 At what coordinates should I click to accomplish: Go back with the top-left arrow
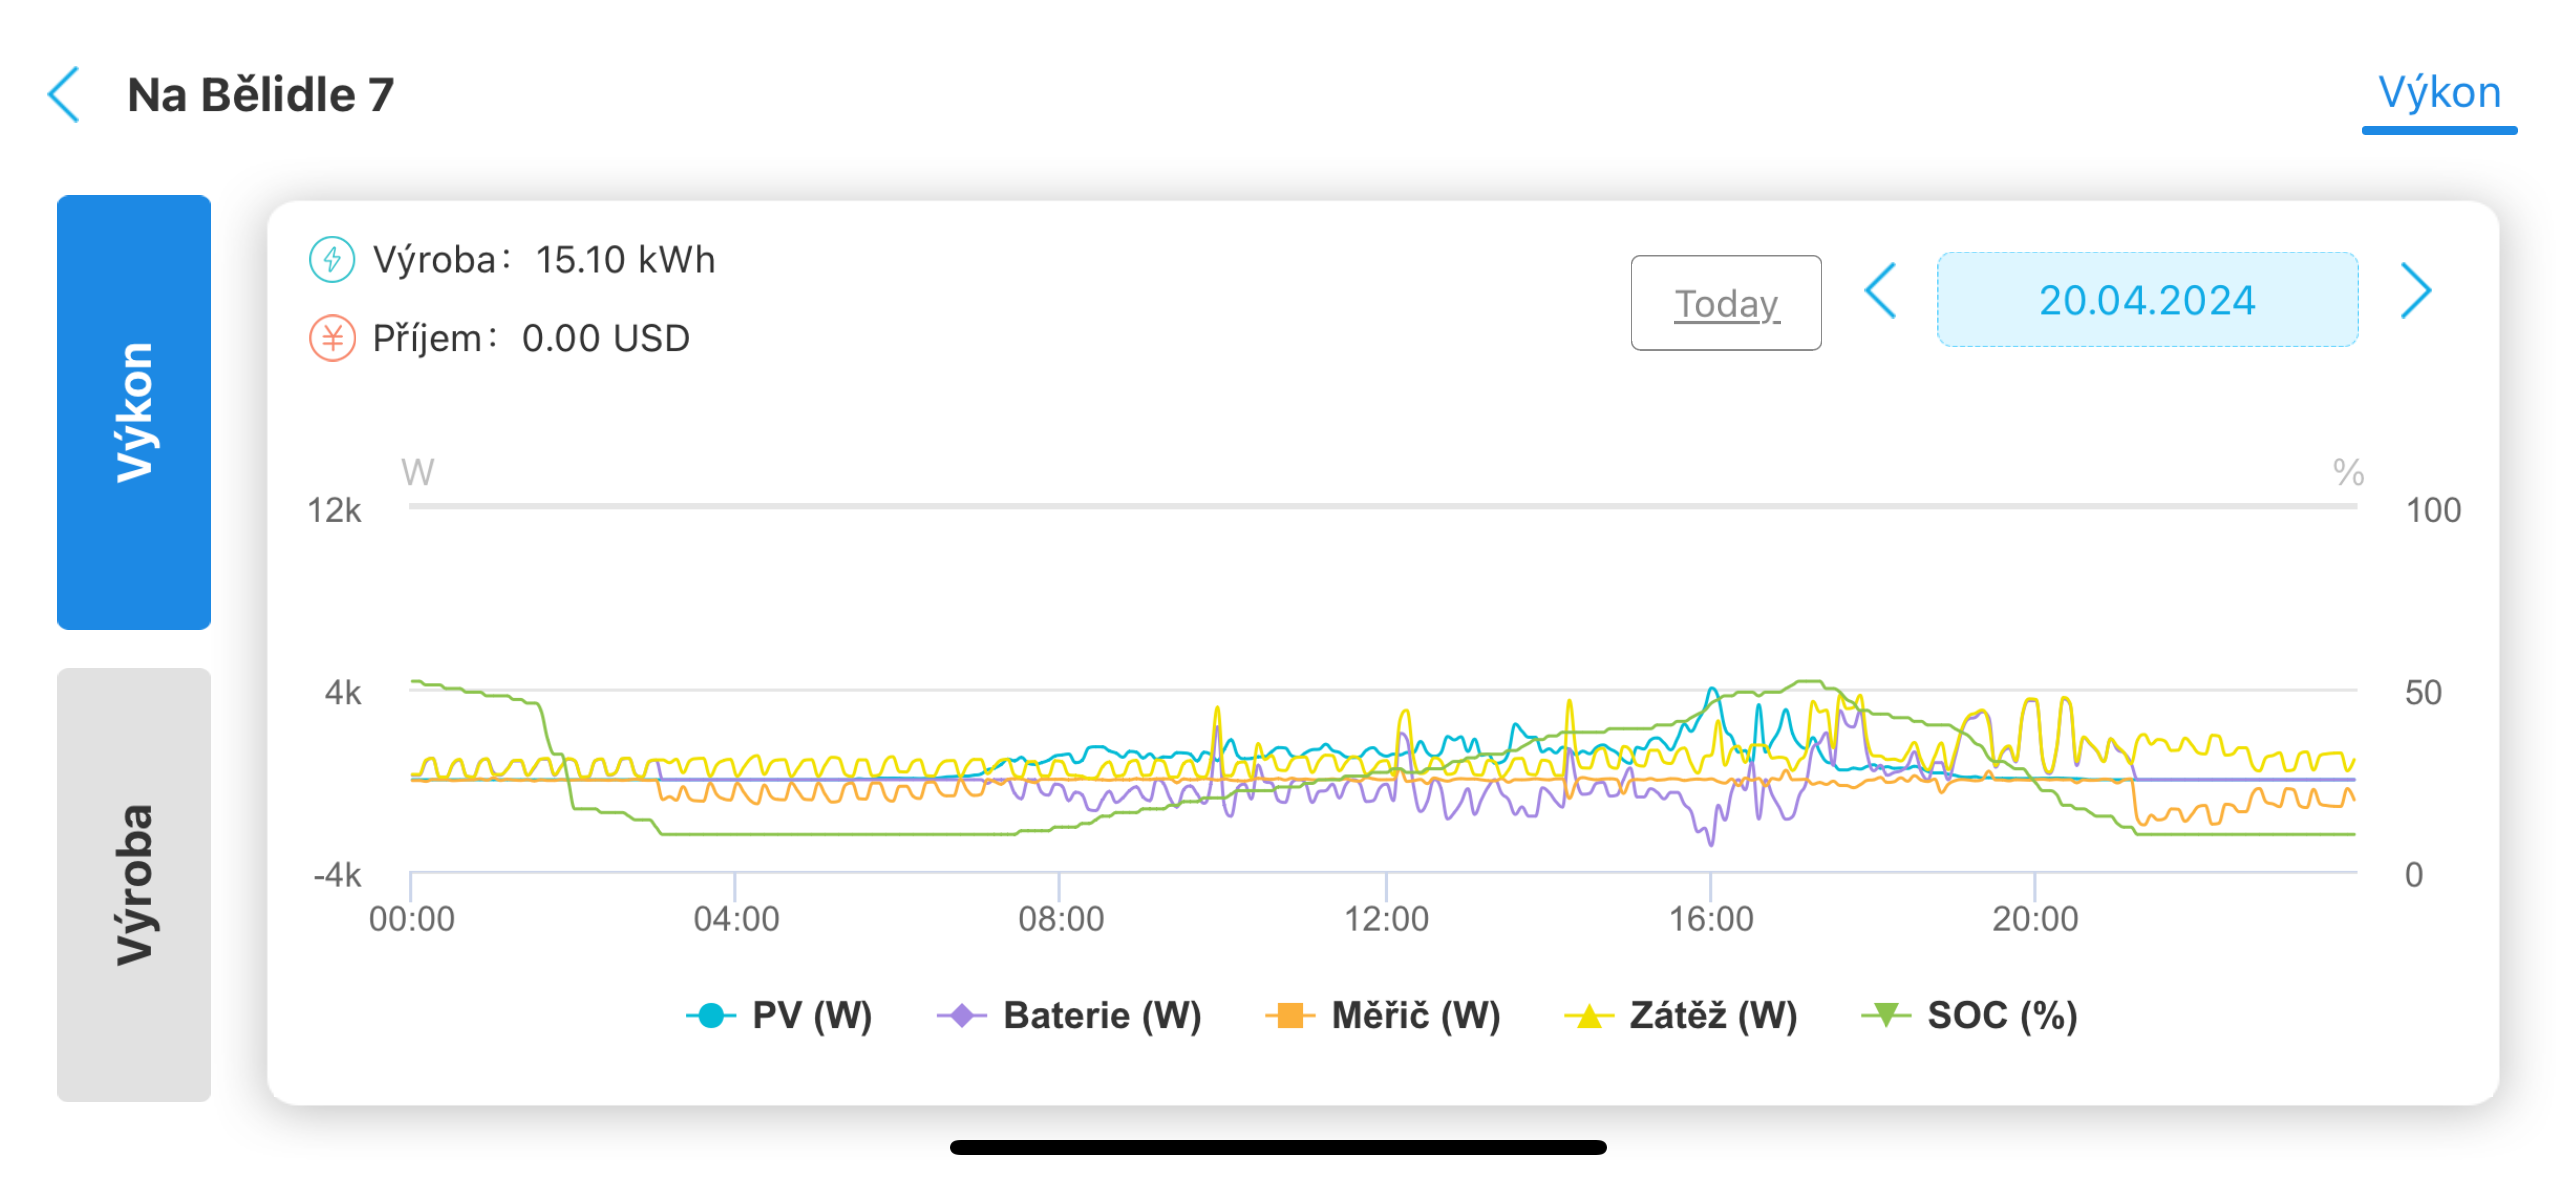tap(64, 95)
